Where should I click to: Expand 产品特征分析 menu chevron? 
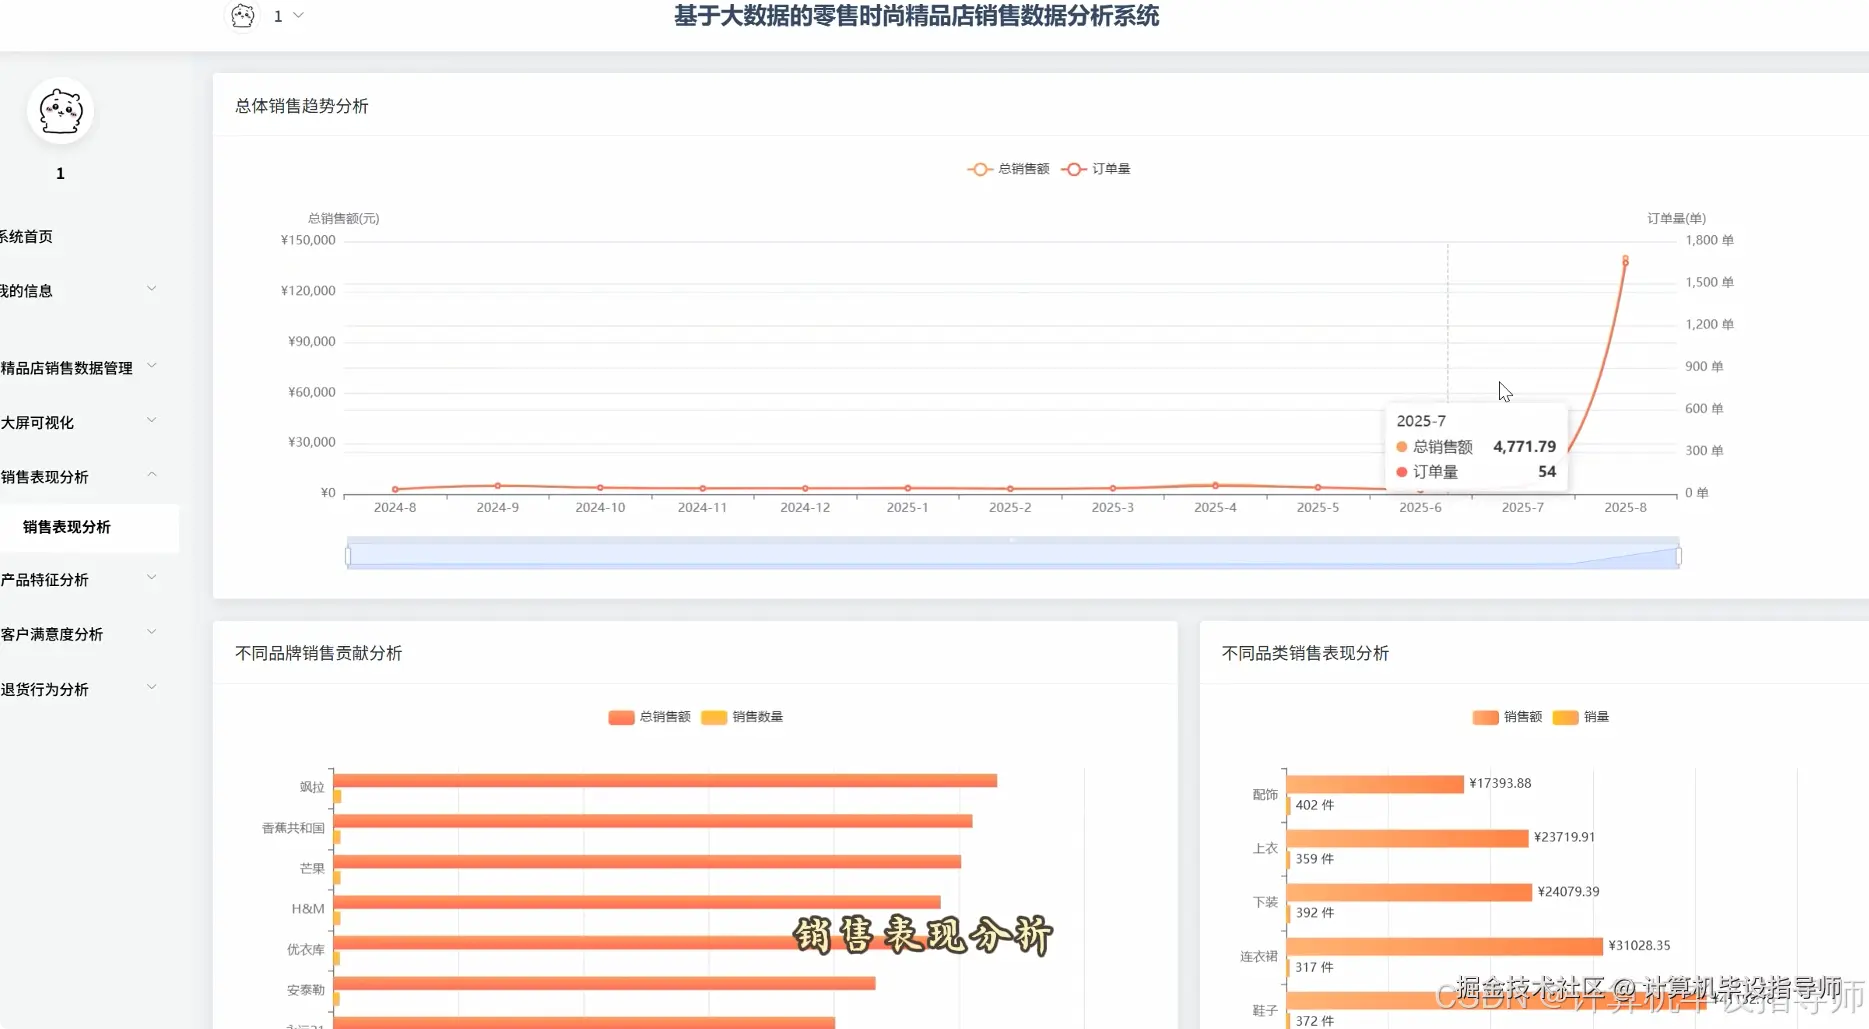[x=152, y=577]
